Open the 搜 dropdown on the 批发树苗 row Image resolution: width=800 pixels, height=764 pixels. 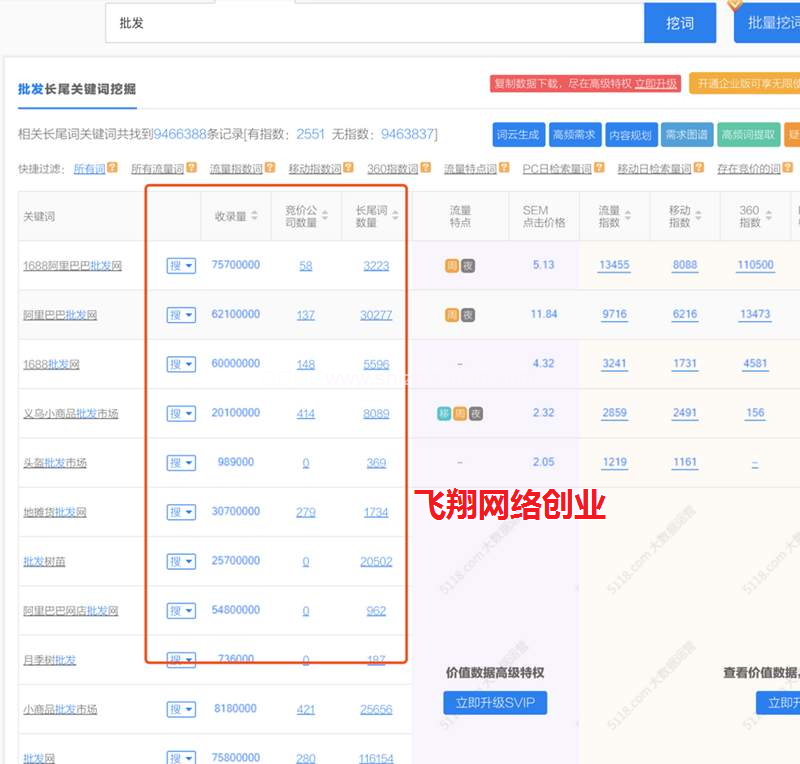180,561
